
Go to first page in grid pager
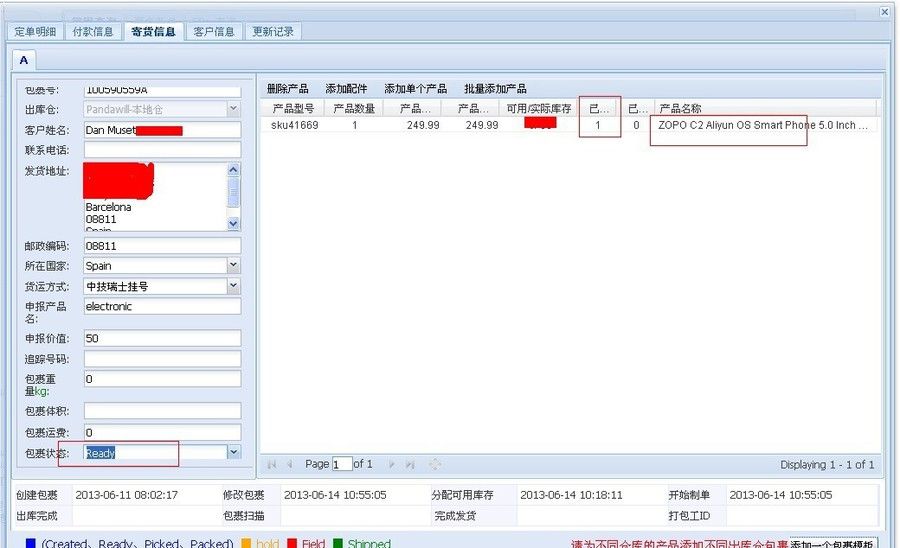coord(272,464)
